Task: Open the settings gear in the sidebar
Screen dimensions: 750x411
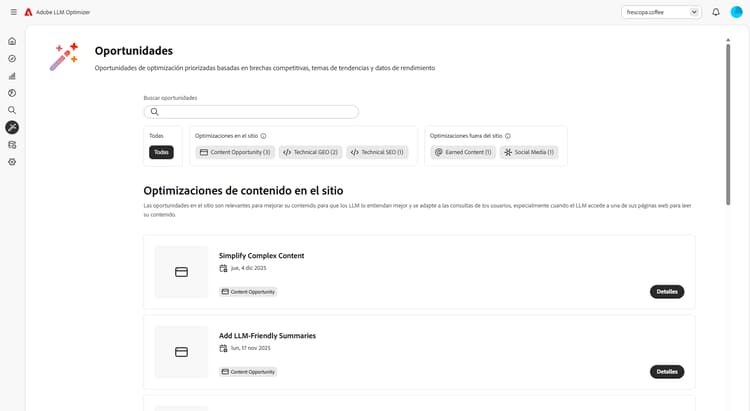Action: tap(12, 162)
